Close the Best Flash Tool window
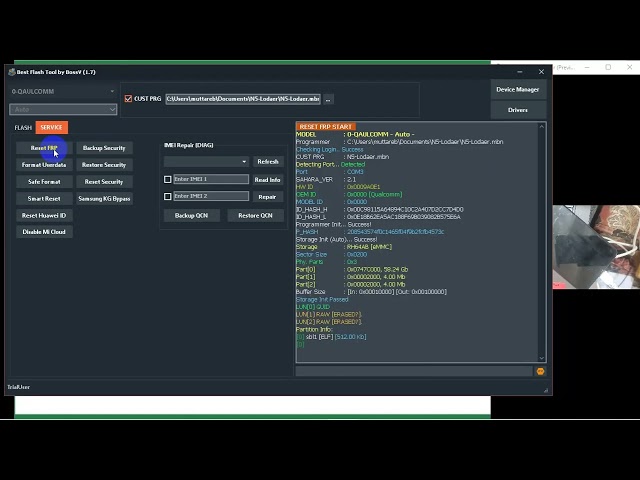 point(541,72)
